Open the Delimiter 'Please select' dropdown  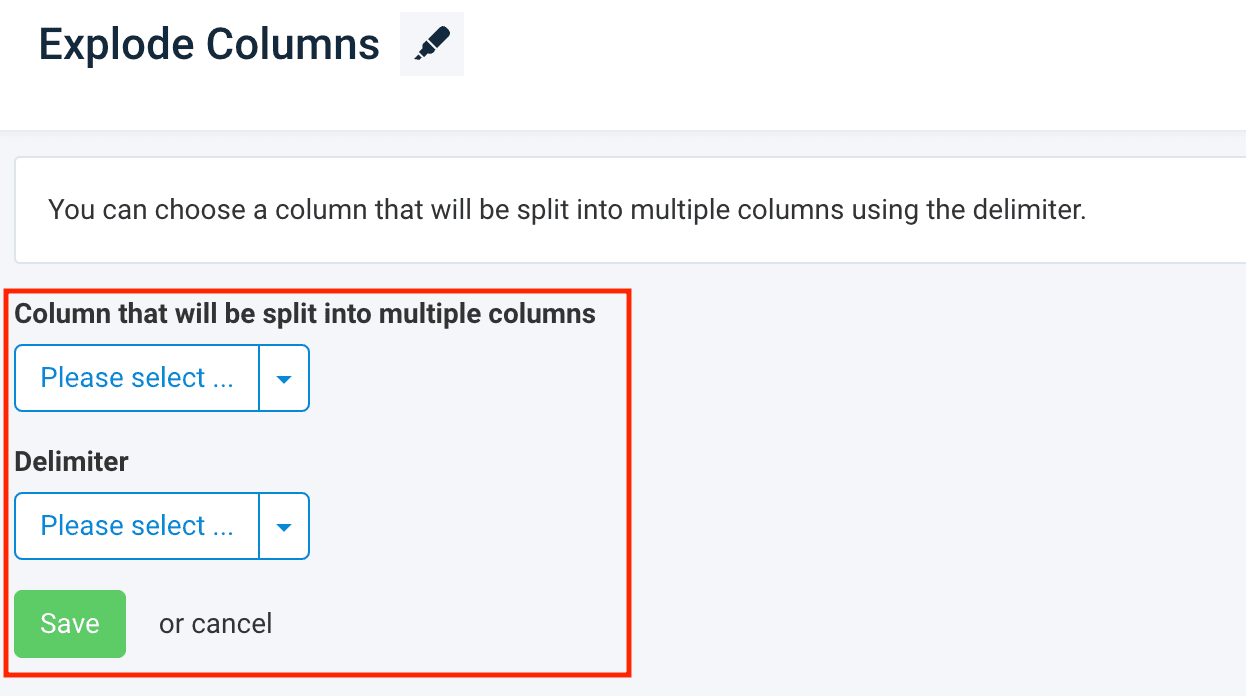point(137,526)
